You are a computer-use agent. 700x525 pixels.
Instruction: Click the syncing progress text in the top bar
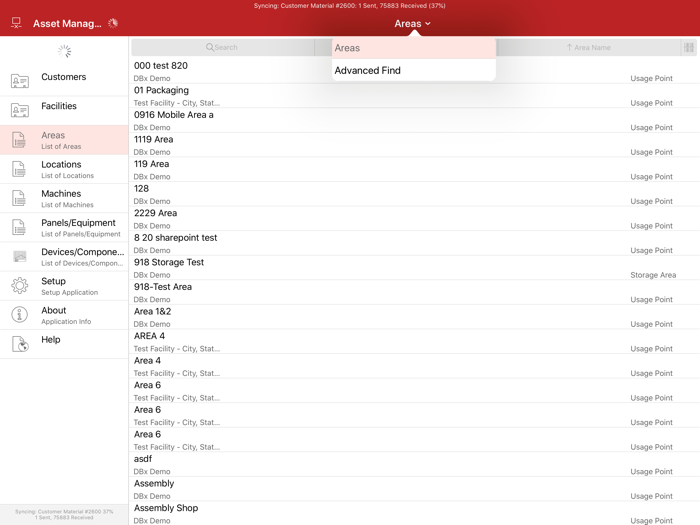(350, 6)
